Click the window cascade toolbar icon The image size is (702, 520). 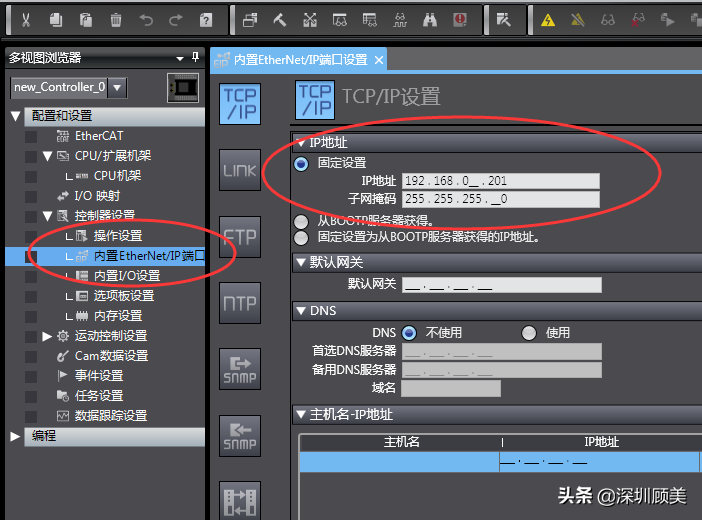tap(250, 20)
